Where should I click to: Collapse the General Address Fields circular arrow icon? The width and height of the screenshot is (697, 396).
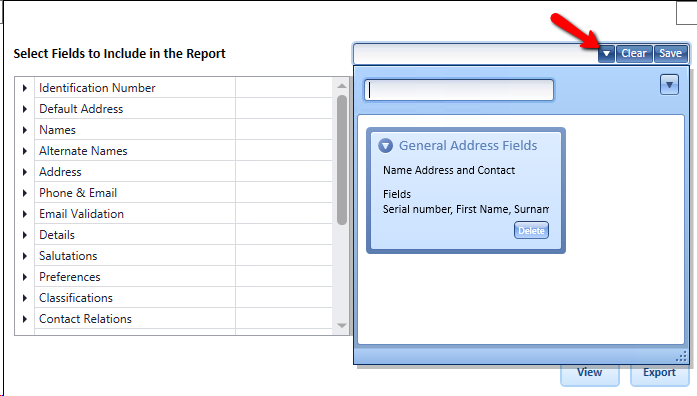pos(385,146)
